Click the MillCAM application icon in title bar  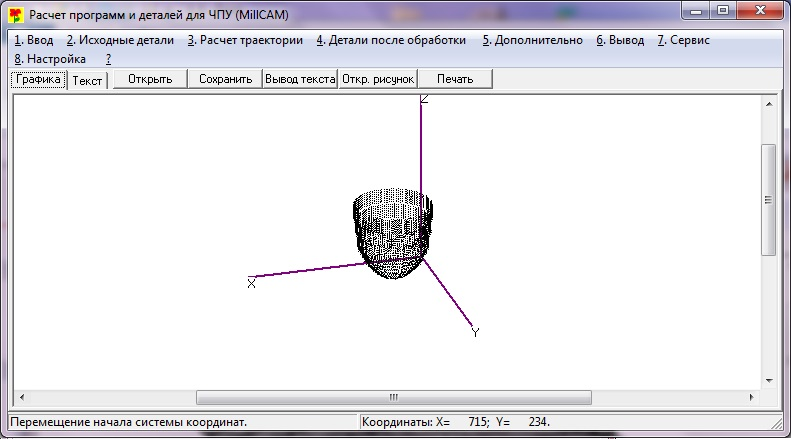coord(16,15)
